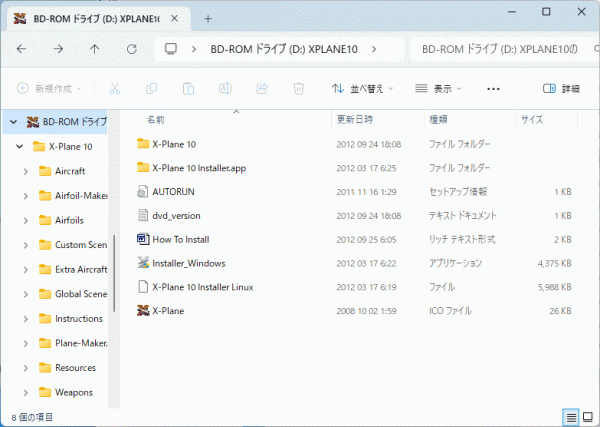Screen dimensions: 600x427
Task: Click the アプリケーション type cell
Action: pos(455,263)
